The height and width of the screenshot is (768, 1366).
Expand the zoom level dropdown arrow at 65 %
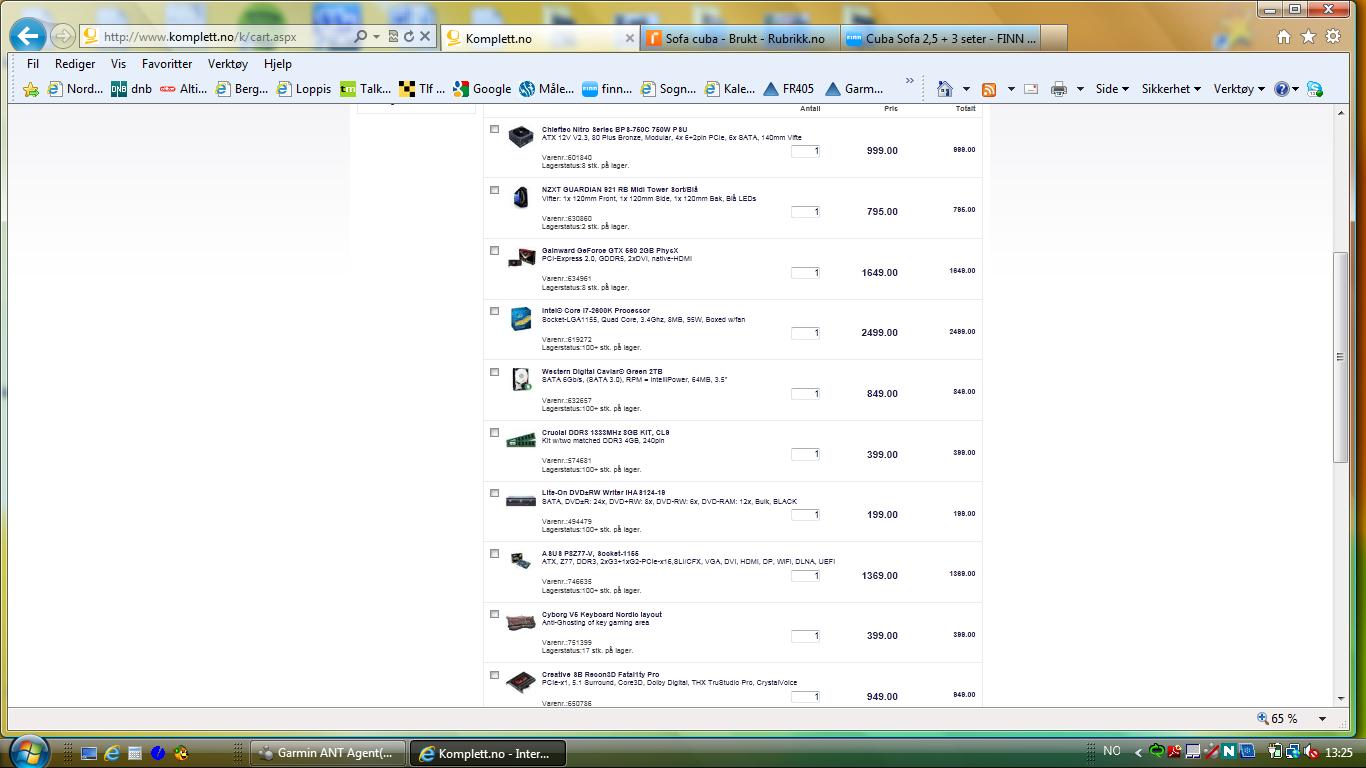tap(1322, 718)
